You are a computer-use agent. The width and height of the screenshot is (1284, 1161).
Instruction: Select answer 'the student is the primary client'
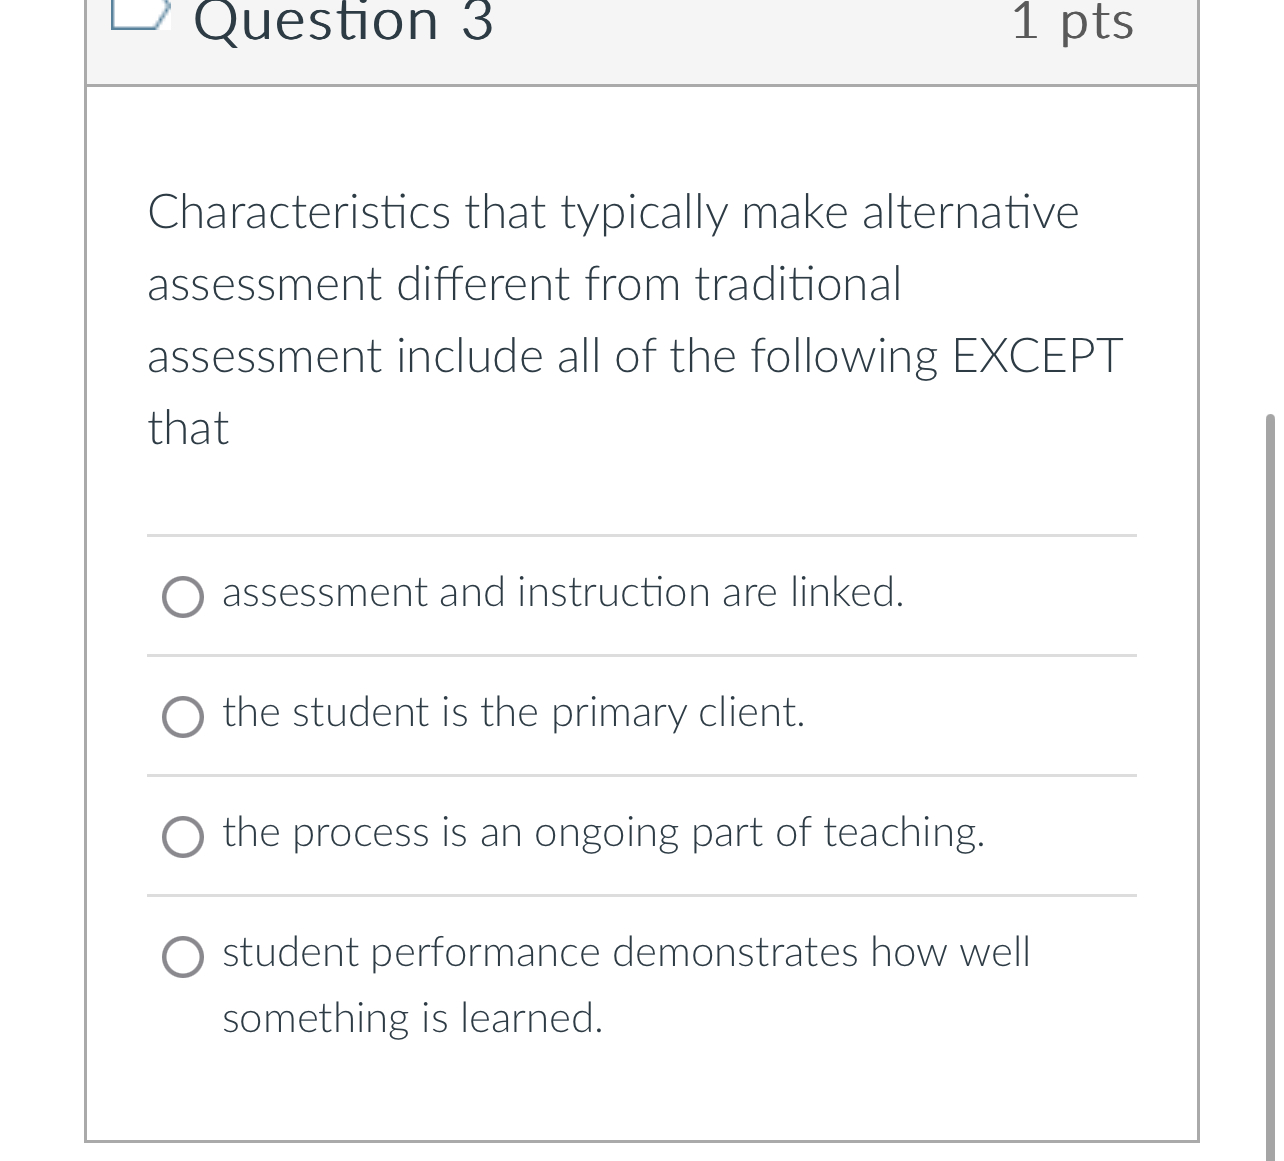click(183, 717)
